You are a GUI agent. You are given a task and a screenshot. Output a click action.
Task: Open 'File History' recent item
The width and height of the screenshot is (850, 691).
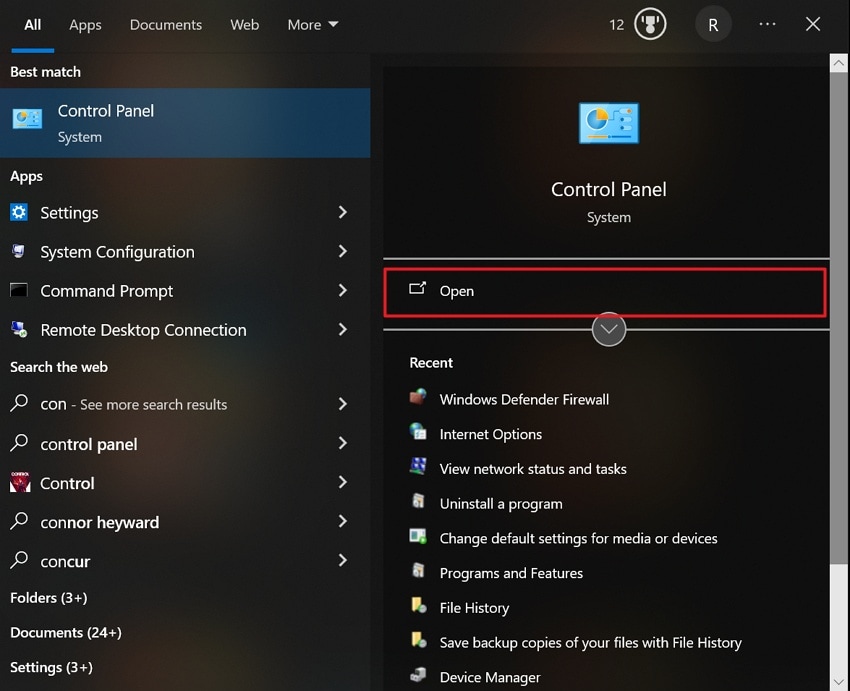pyautogui.click(x=474, y=608)
